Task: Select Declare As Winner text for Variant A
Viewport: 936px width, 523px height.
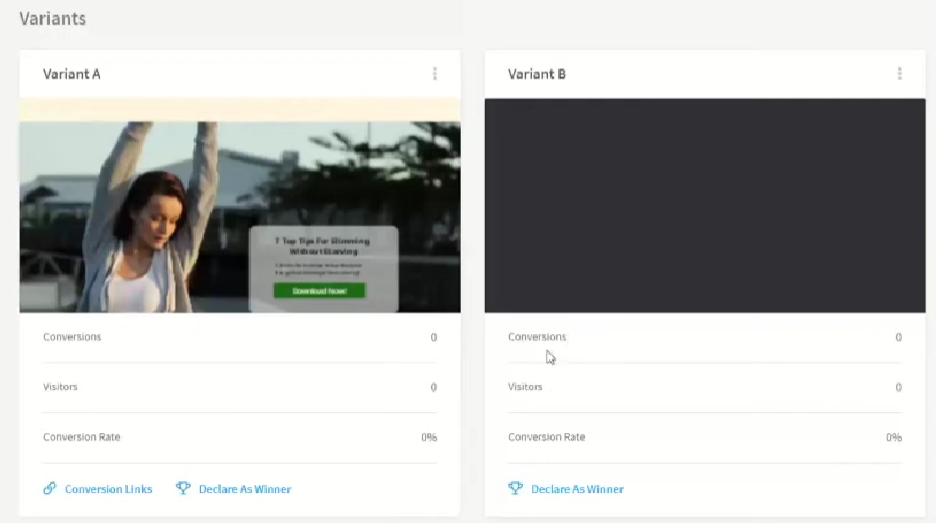Action: [245, 489]
